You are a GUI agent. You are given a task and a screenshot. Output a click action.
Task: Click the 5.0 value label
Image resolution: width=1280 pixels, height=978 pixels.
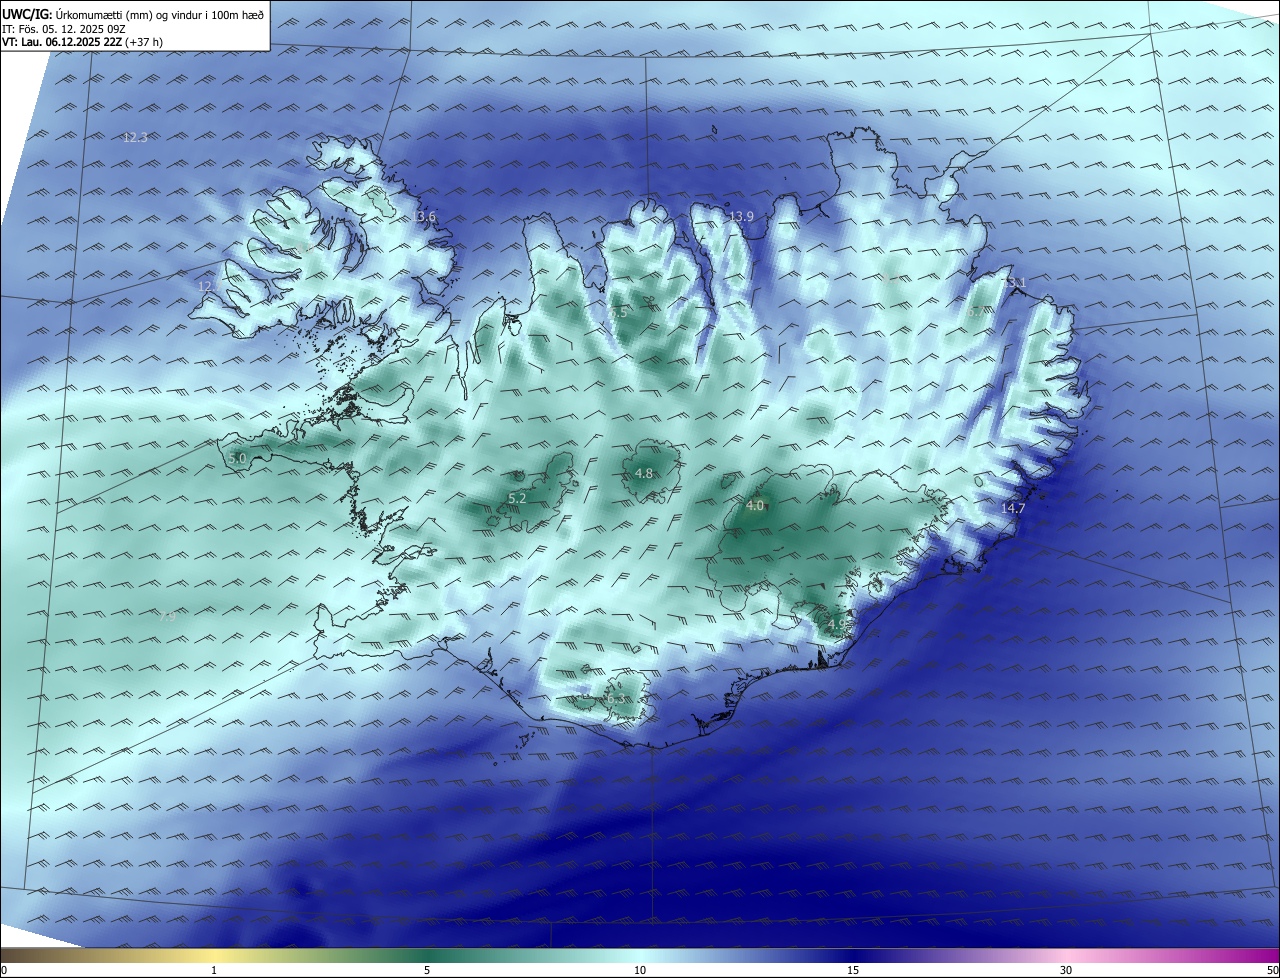(237, 458)
